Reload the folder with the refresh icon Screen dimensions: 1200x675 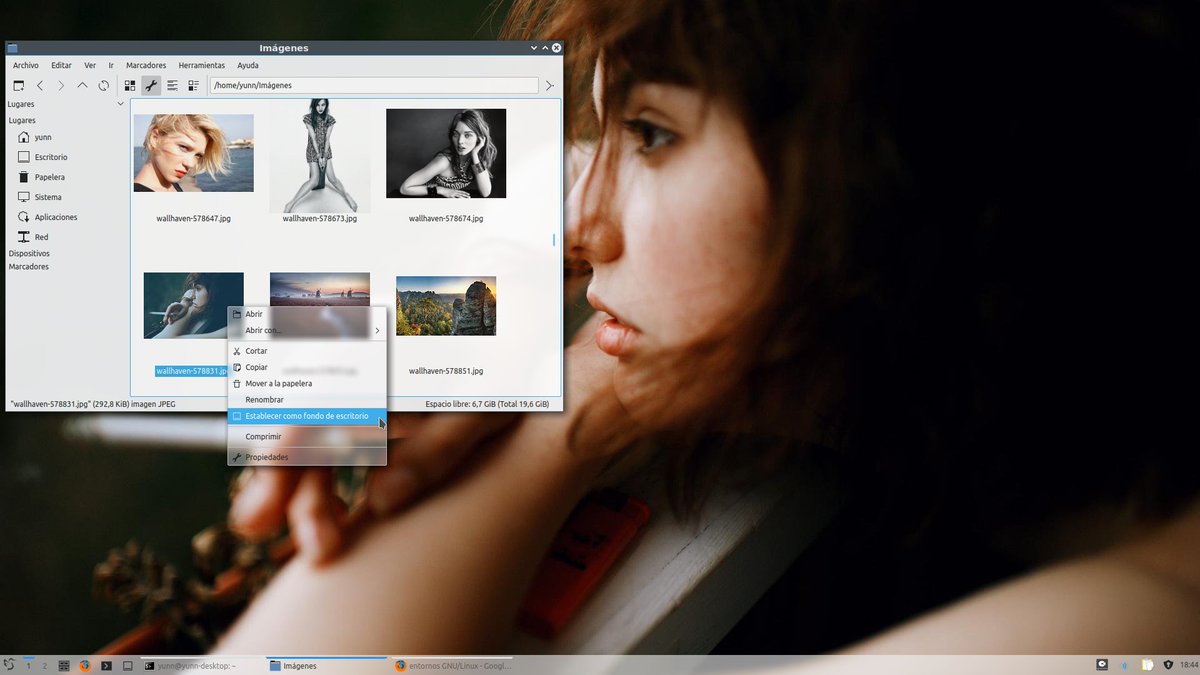(x=103, y=86)
